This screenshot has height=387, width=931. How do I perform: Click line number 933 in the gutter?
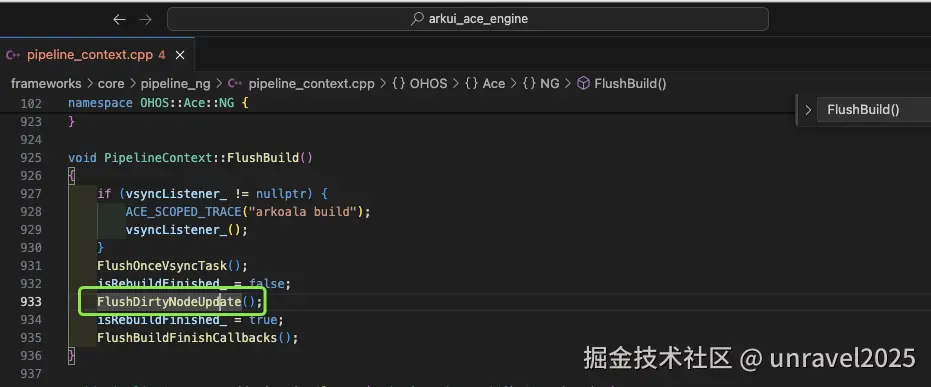31,302
